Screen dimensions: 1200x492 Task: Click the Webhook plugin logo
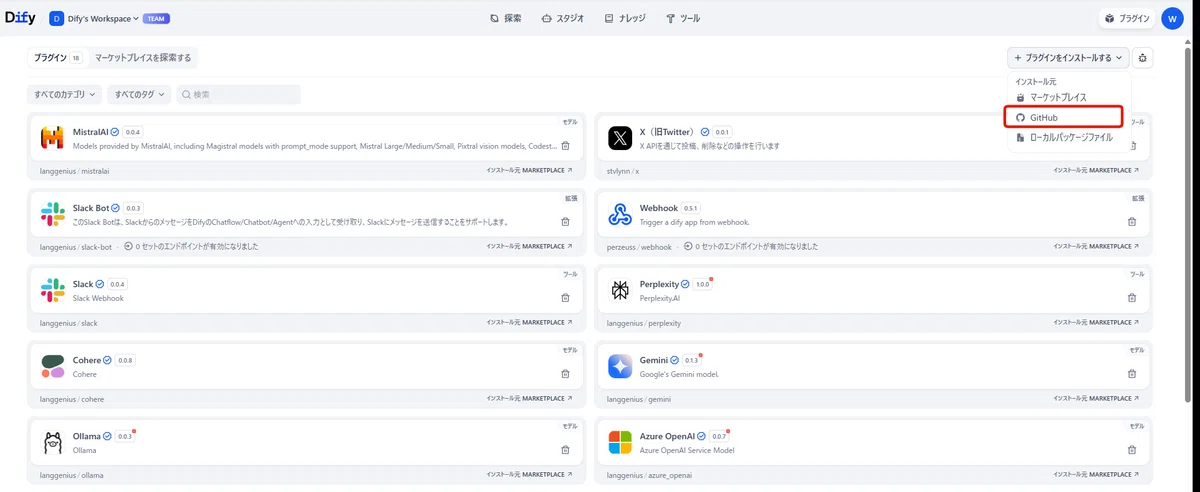pos(620,214)
